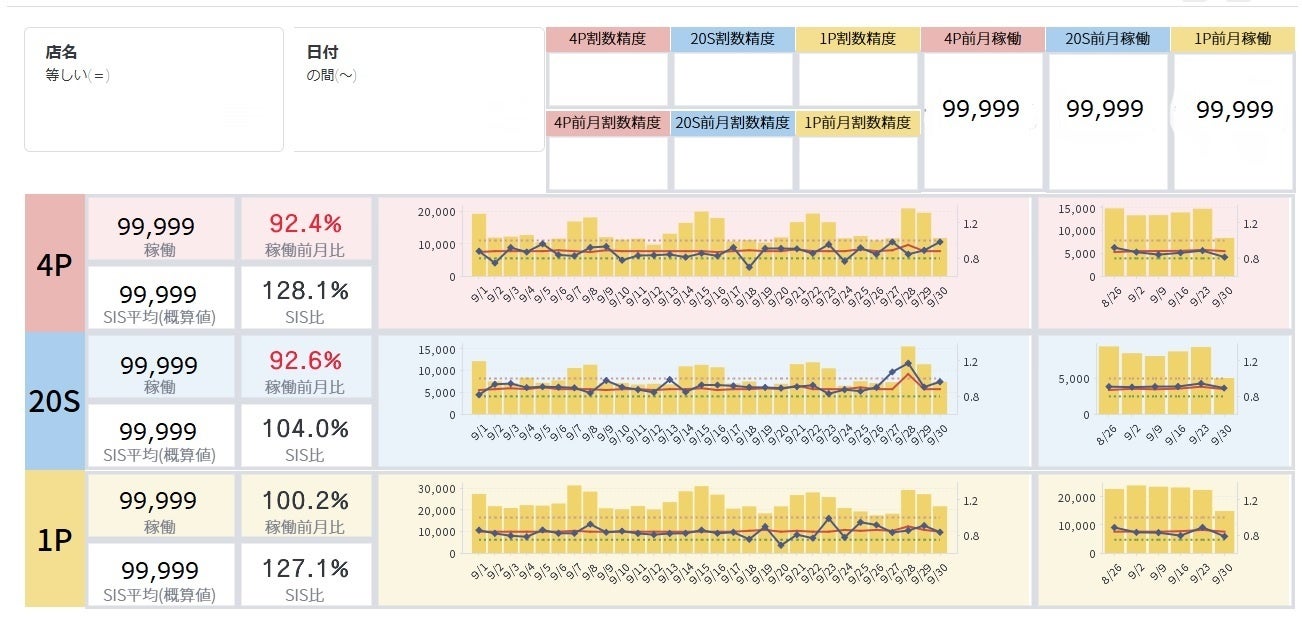This screenshot has width=1302, height=620.
Task: Select the 4P前月稼働 value card
Action: pos(982,109)
